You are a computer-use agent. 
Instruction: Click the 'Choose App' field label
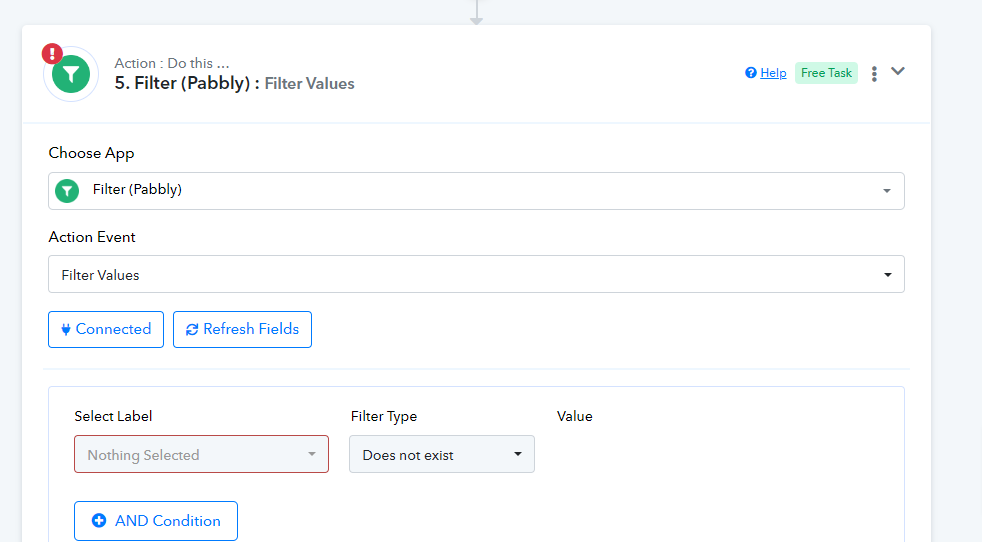pos(91,154)
